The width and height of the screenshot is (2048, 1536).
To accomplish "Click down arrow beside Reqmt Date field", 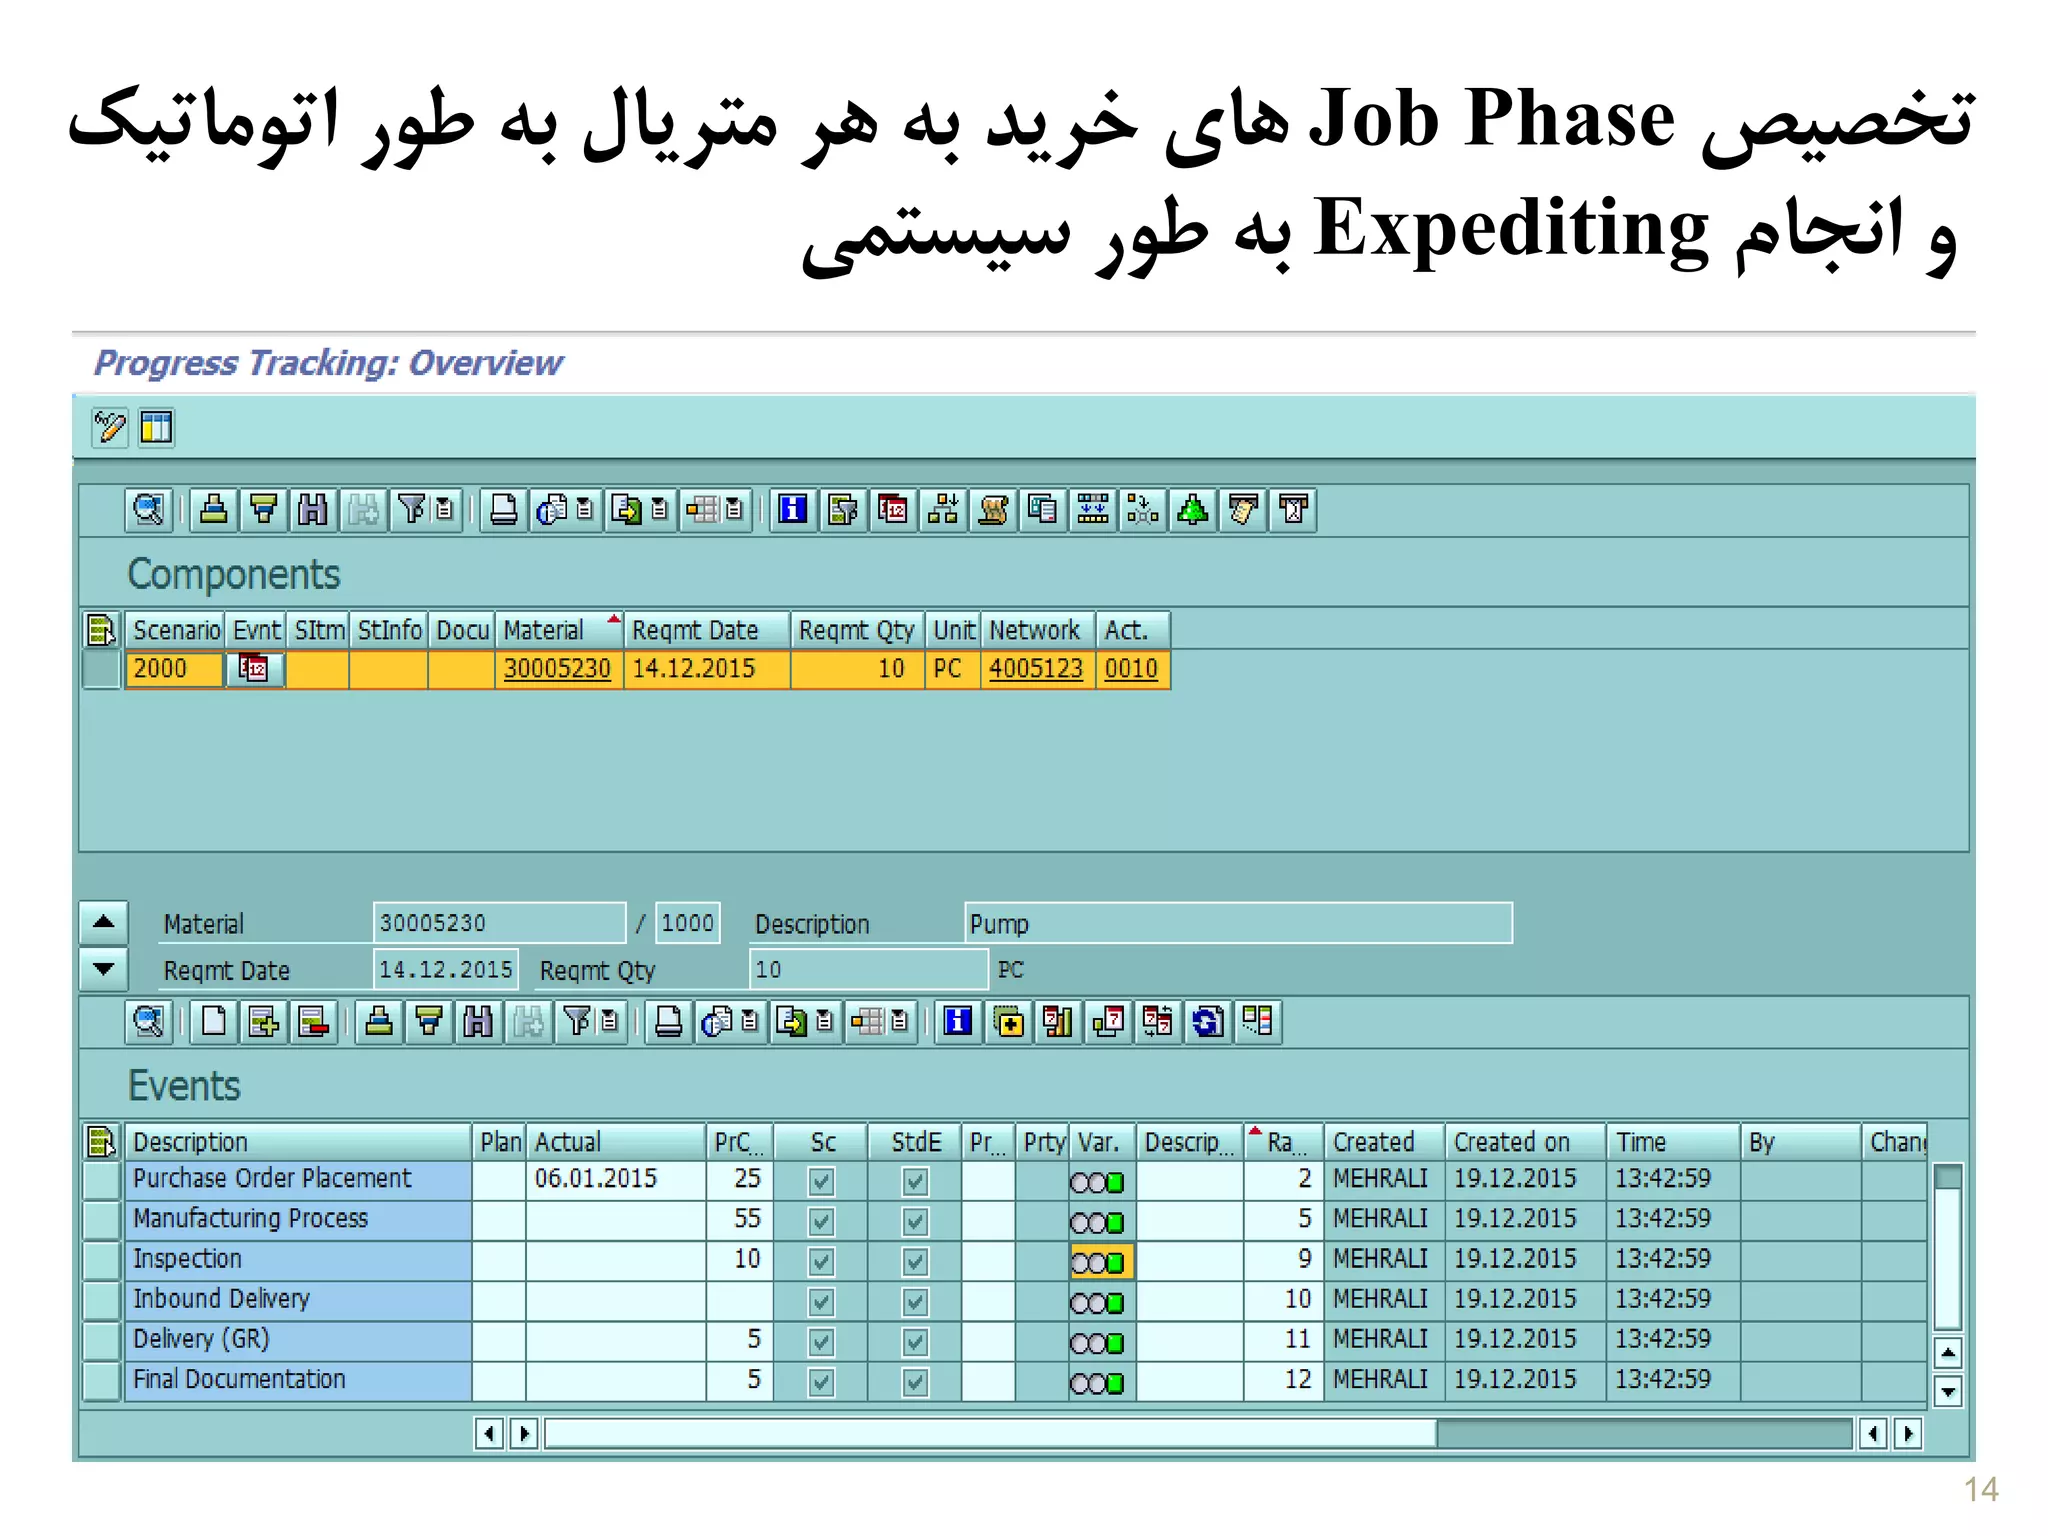I will tap(103, 969).
